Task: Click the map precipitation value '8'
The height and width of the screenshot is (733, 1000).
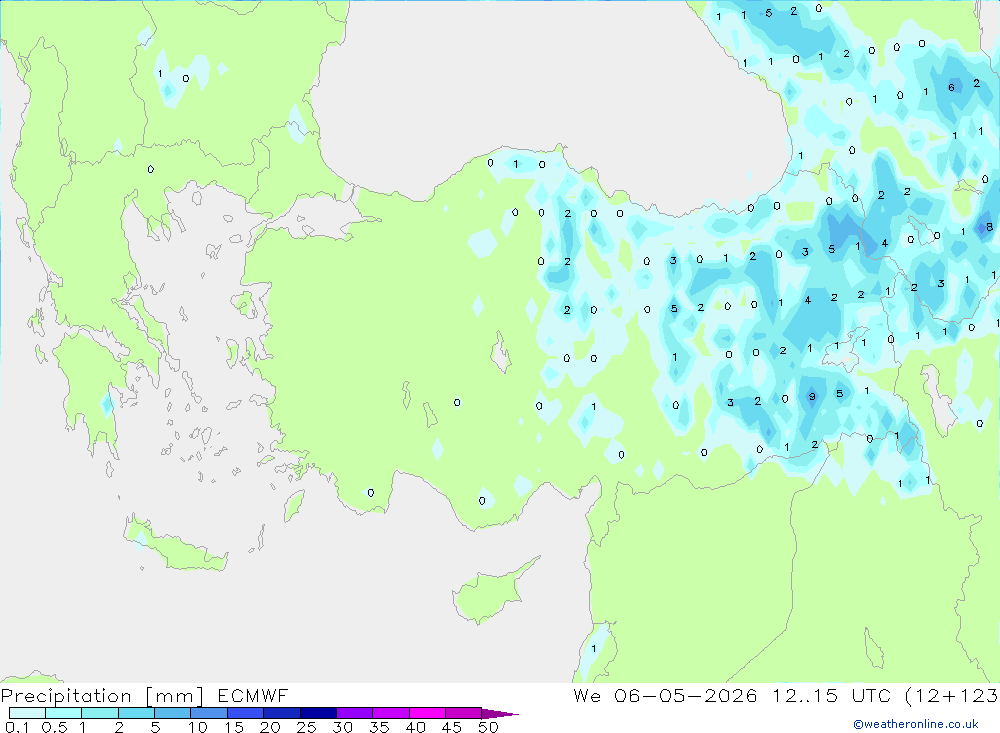Action: click(x=989, y=226)
